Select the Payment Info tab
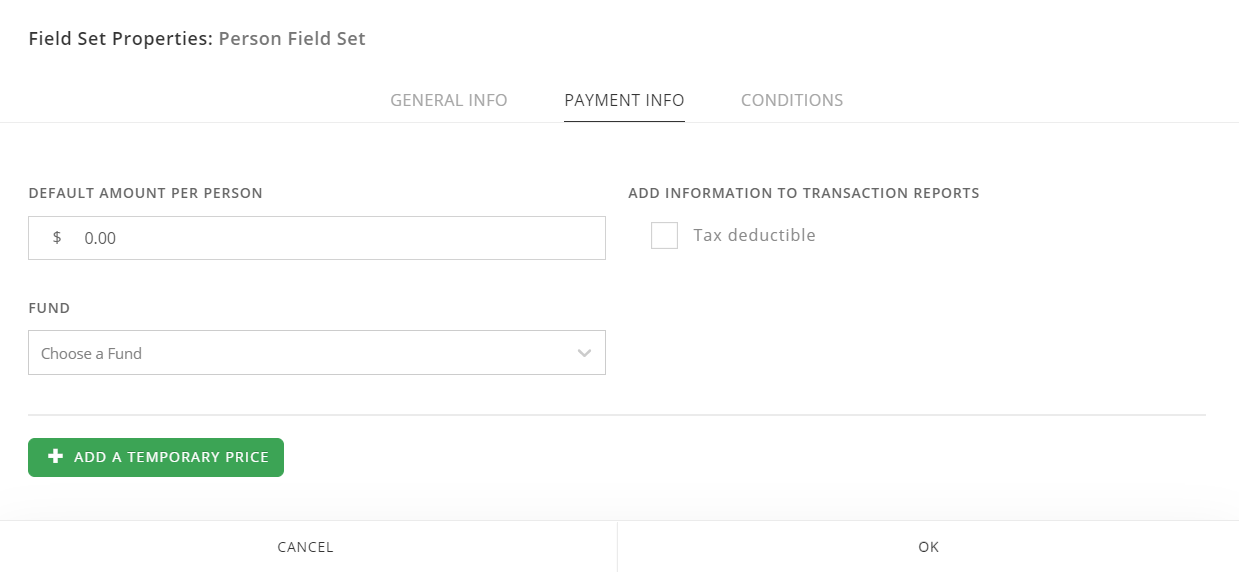Viewport: 1239px width, 572px height. click(624, 100)
